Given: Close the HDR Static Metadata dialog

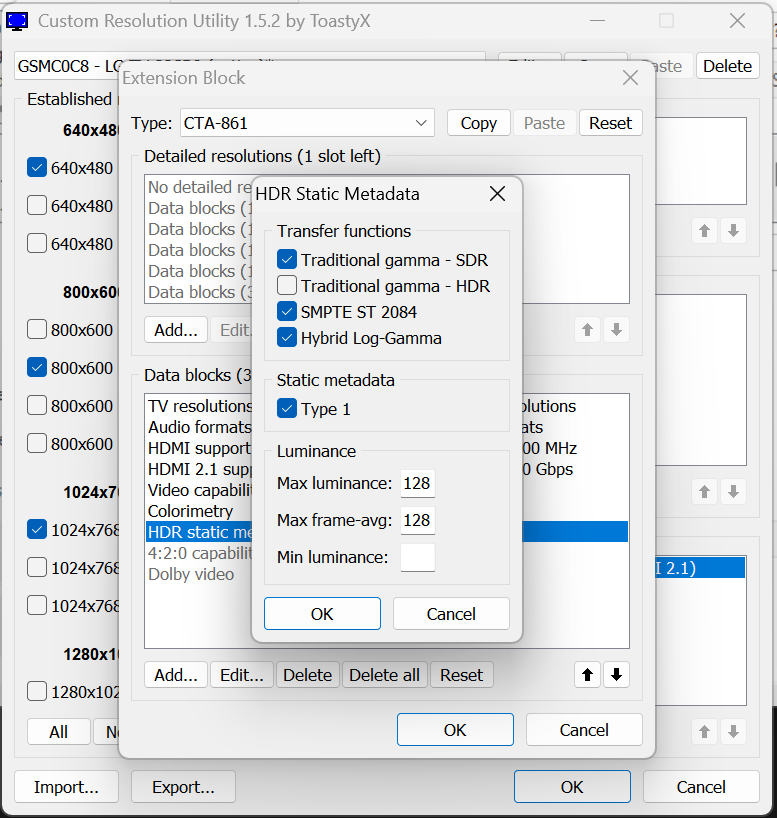Looking at the screenshot, I should coord(497,194).
